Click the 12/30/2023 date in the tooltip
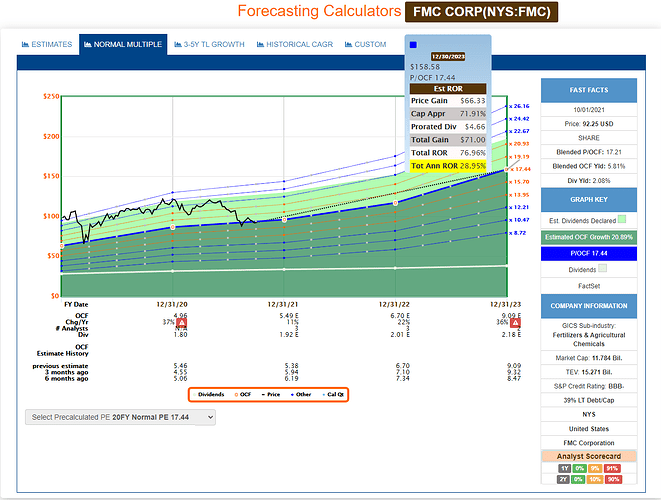661x500 pixels. pos(448,56)
